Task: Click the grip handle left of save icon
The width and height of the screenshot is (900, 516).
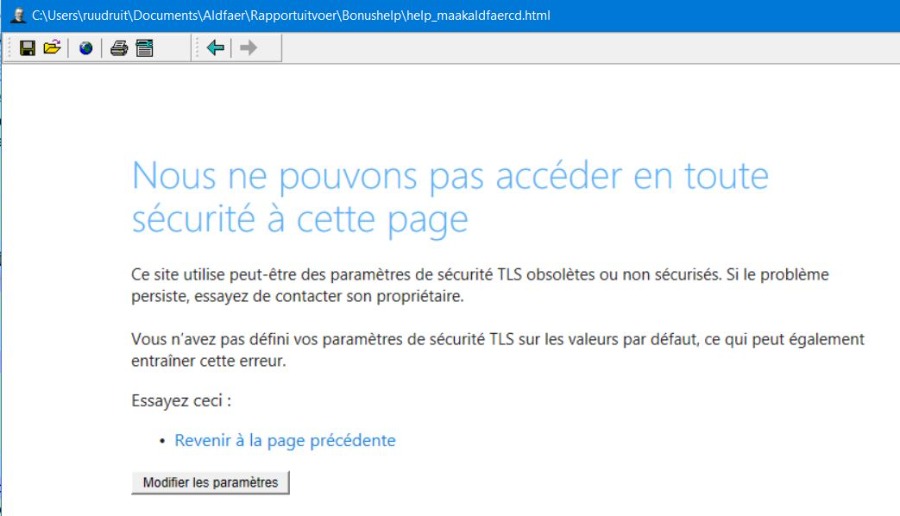Action: [10, 48]
